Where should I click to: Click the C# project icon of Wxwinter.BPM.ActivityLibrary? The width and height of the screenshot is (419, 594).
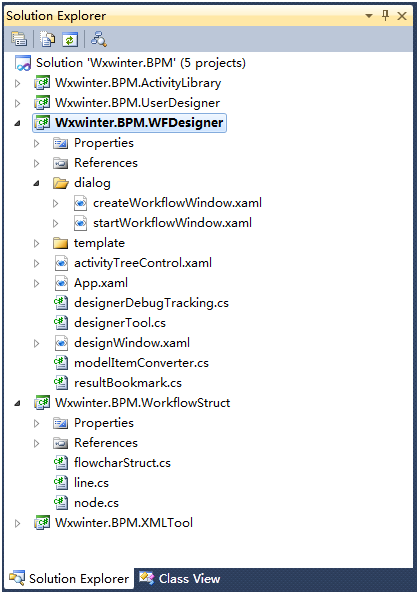[x=42, y=83]
